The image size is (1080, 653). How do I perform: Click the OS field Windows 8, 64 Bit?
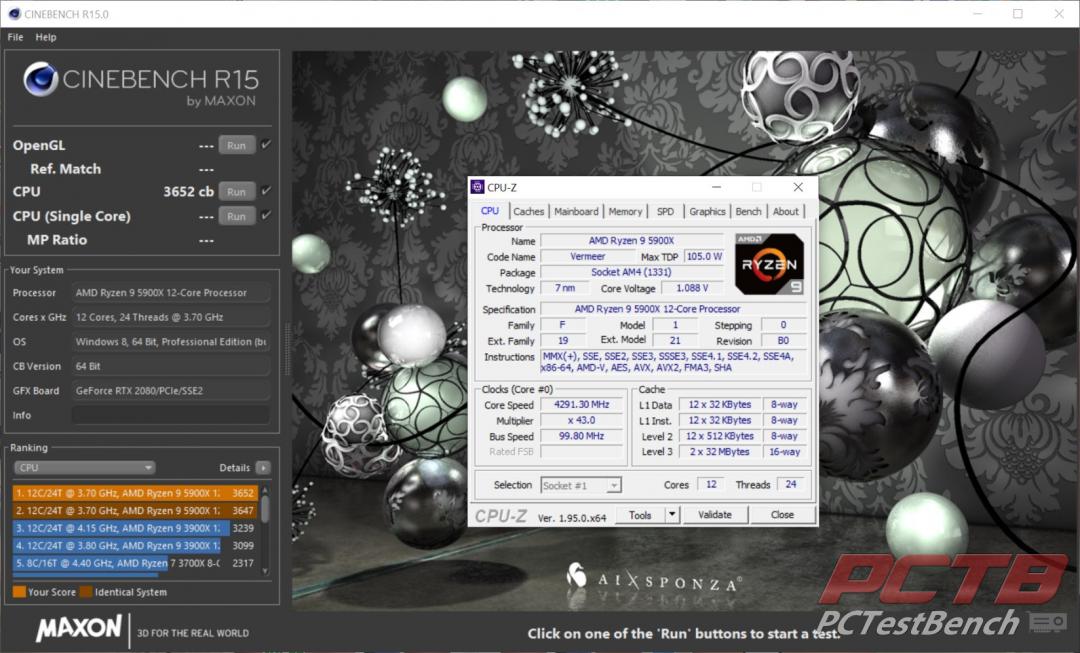[171, 342]
